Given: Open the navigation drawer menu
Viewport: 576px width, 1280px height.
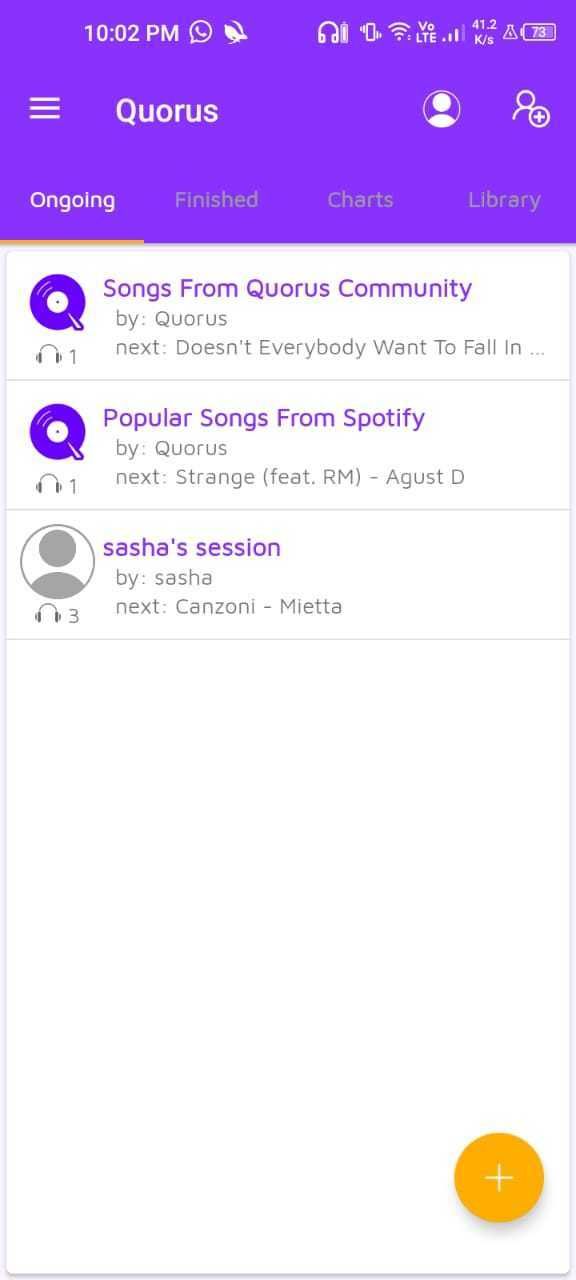Looking at the screenshot, I should 44,109.
